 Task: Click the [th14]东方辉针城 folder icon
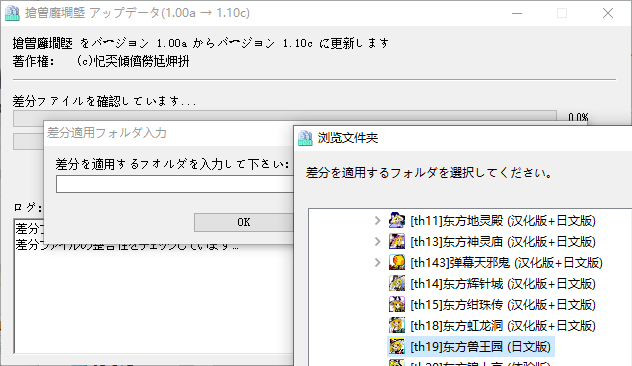pyautogui.click(x=397, y=283)
